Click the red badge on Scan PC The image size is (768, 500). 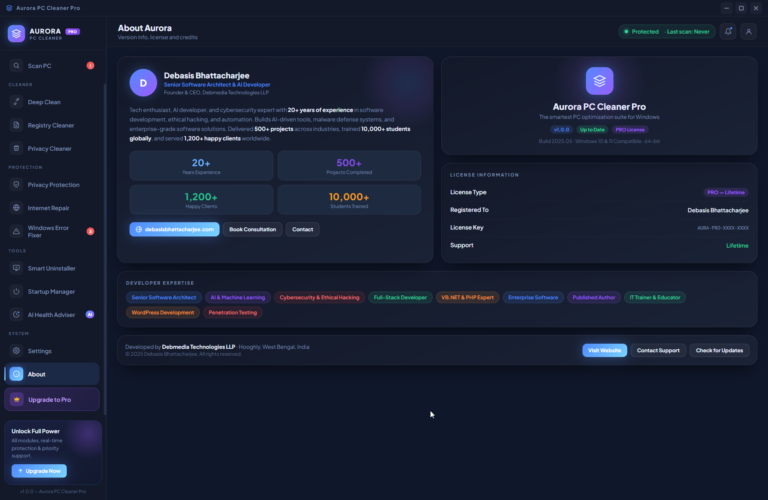pyautogui.click(x=90, y=66)
